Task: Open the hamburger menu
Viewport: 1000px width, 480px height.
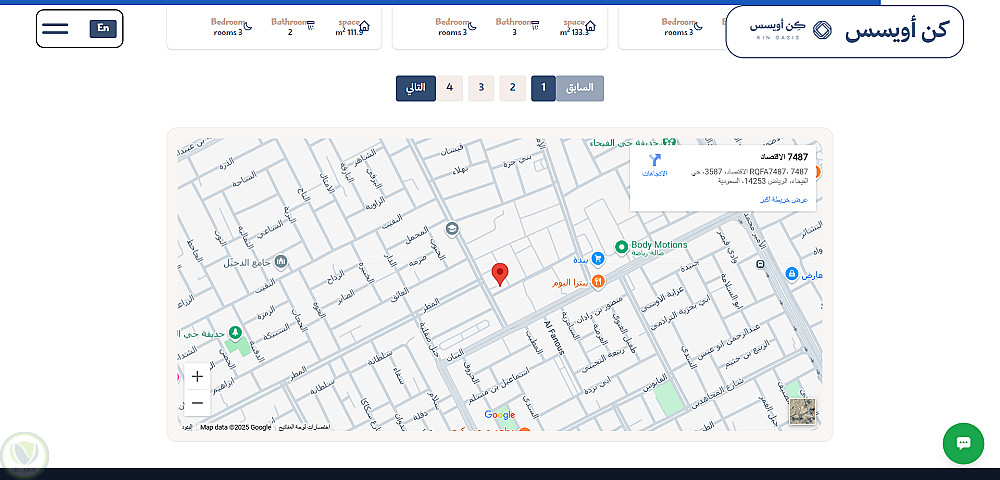Action: tap(55, 29)
